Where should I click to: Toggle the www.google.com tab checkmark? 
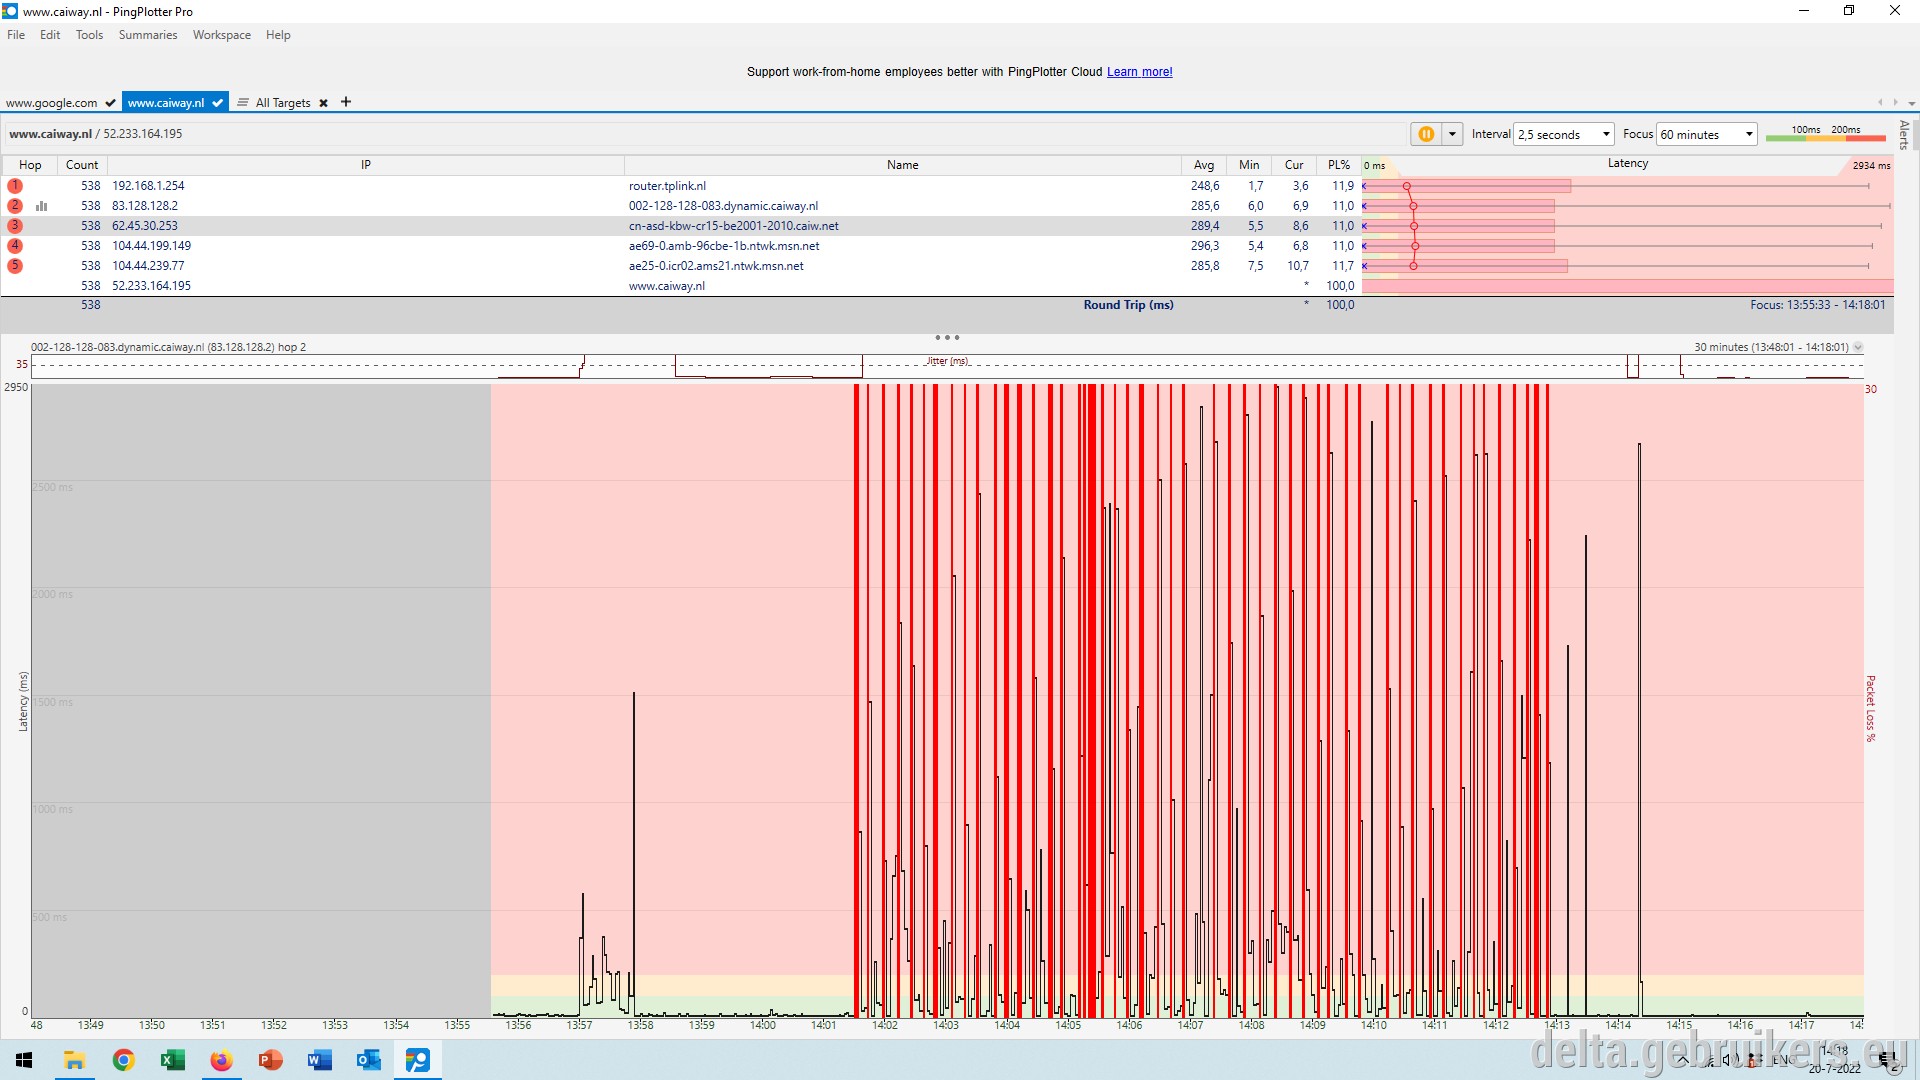tap(110, 103)
